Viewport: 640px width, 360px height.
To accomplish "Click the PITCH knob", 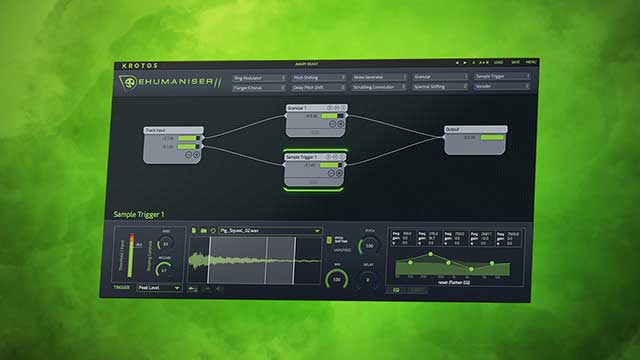I will point(369,246).
